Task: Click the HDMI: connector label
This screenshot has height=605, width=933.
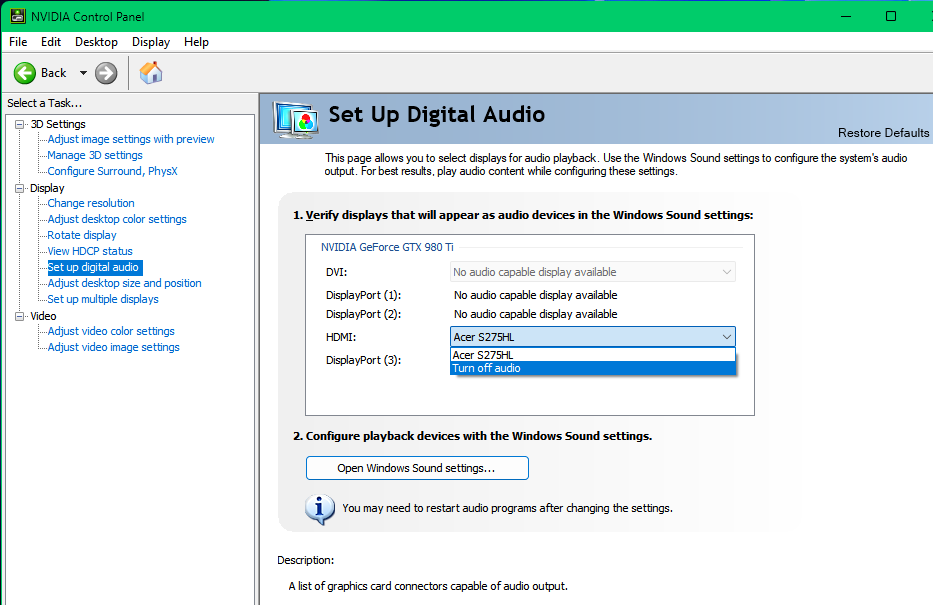Action: (x=341, y=337)
